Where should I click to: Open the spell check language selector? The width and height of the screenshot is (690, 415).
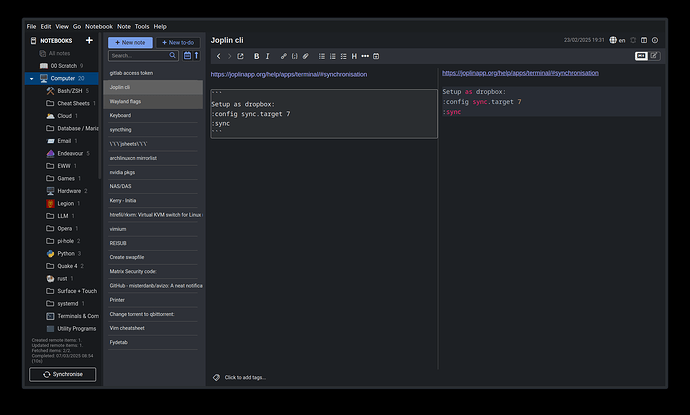(613, 40)
